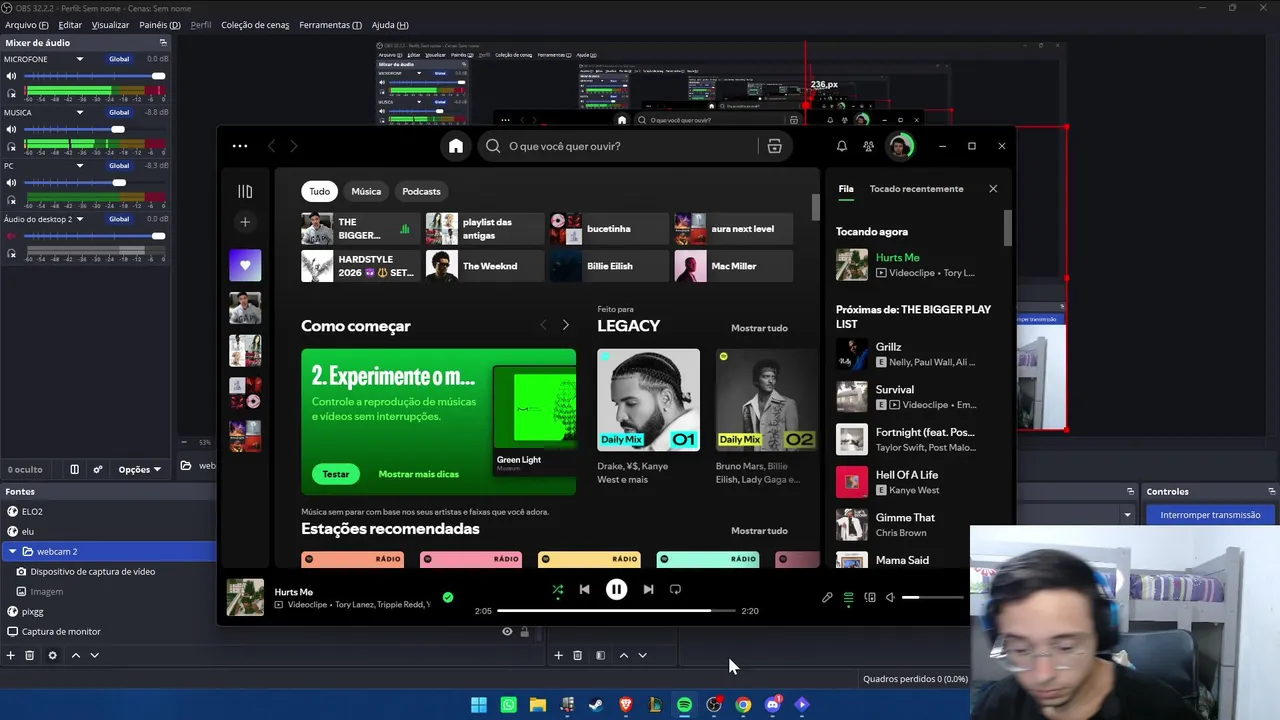Viewport: 1280px width, 720px height.
Task: Click the green check beside Hurts Me
Action: click(448, 597)
